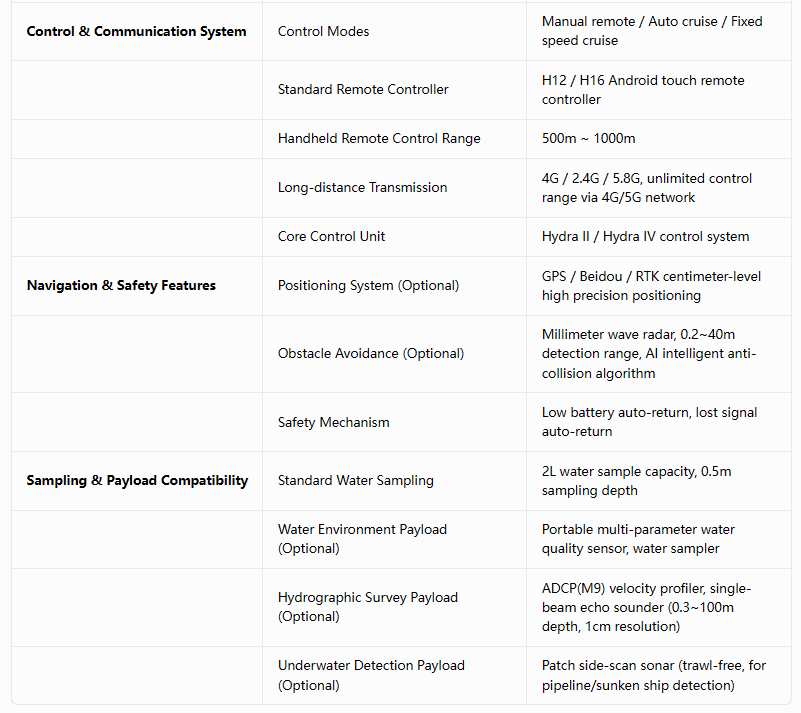This screenshot has height=713, width=801.
Task: Click the Safety Mechanism label
Action: 334,422
